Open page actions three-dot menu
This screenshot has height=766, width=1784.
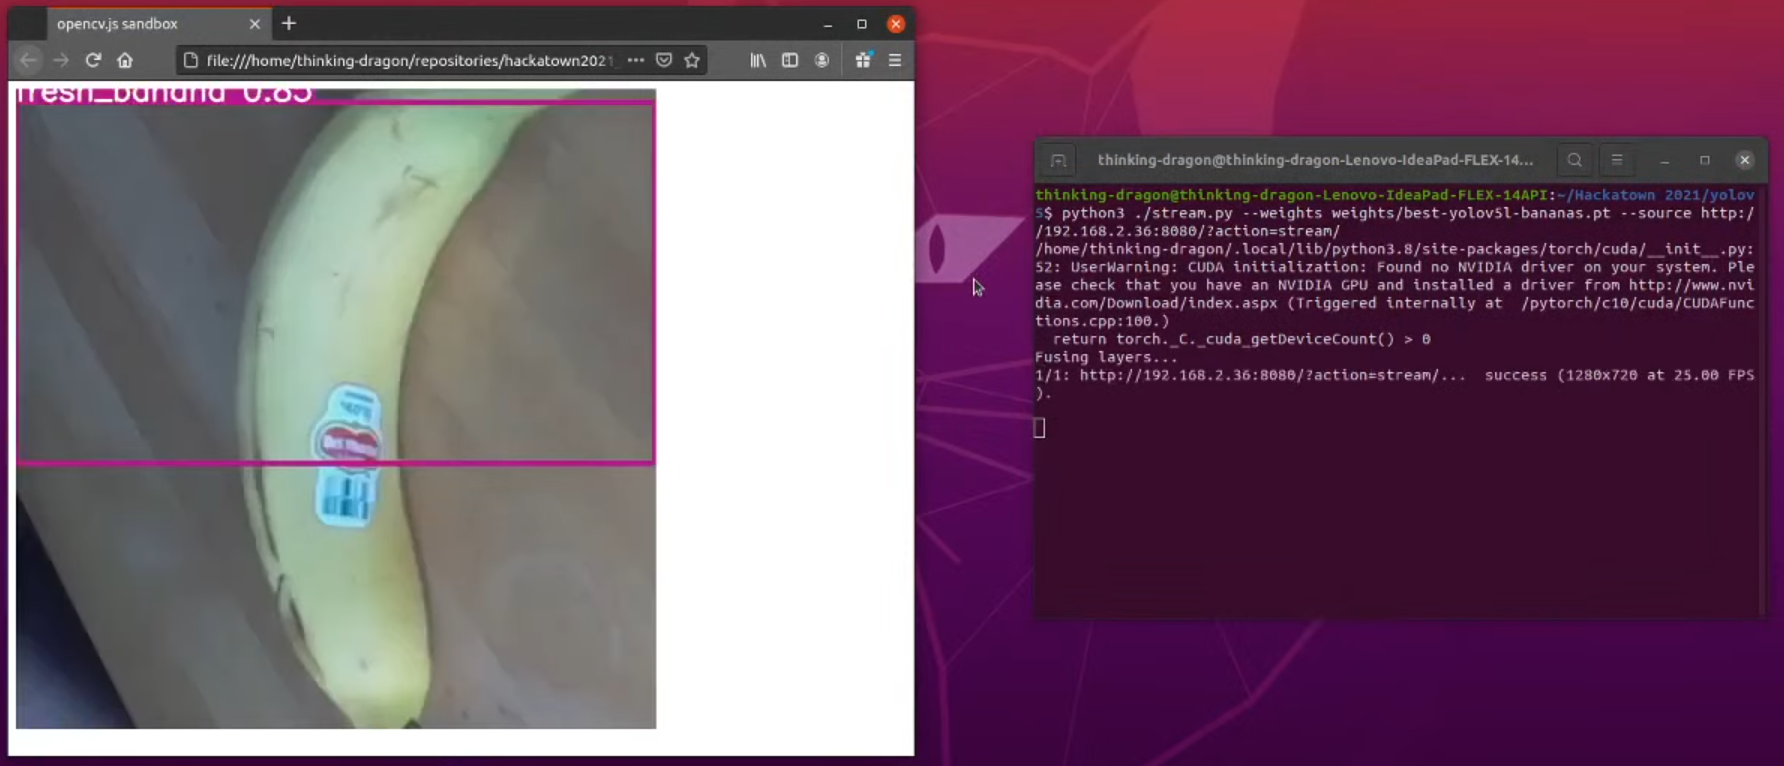(636, 60)
